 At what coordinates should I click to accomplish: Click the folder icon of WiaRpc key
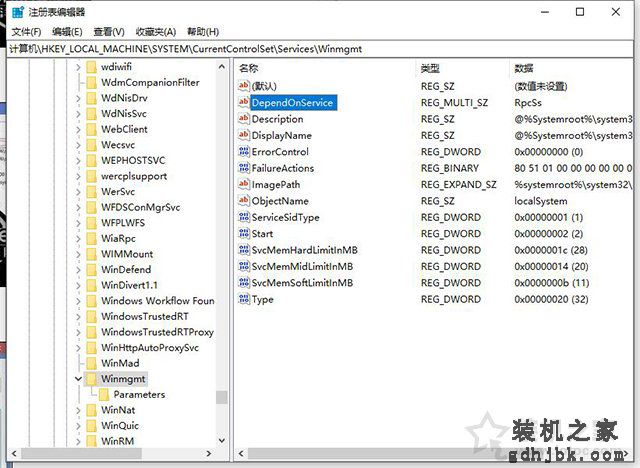click(91, 238)
